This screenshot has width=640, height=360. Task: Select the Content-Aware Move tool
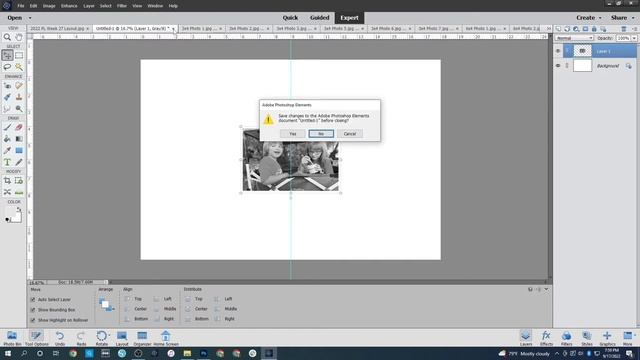[7, 192]
